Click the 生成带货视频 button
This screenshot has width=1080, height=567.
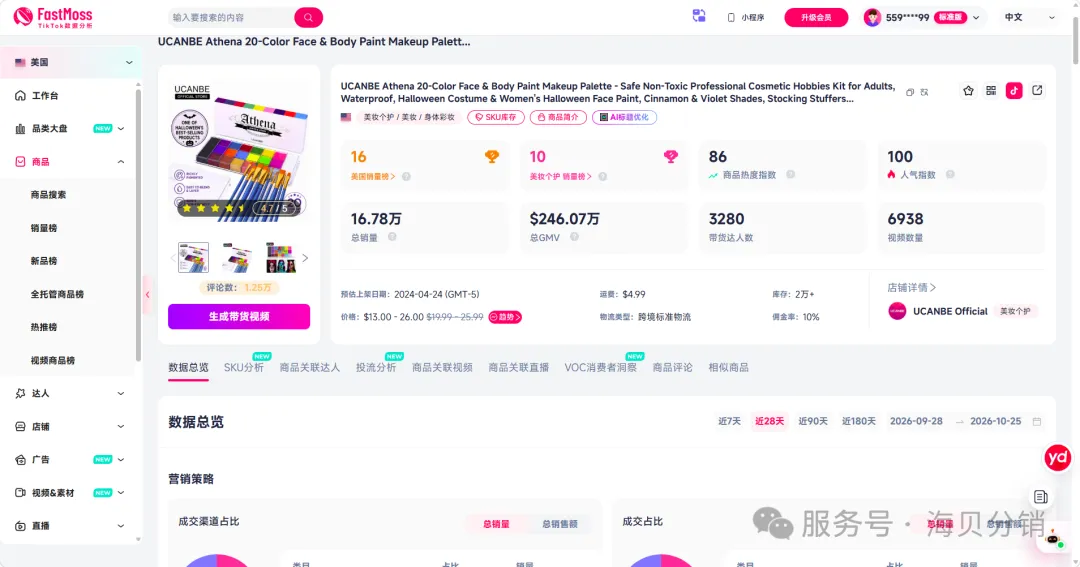239,317
